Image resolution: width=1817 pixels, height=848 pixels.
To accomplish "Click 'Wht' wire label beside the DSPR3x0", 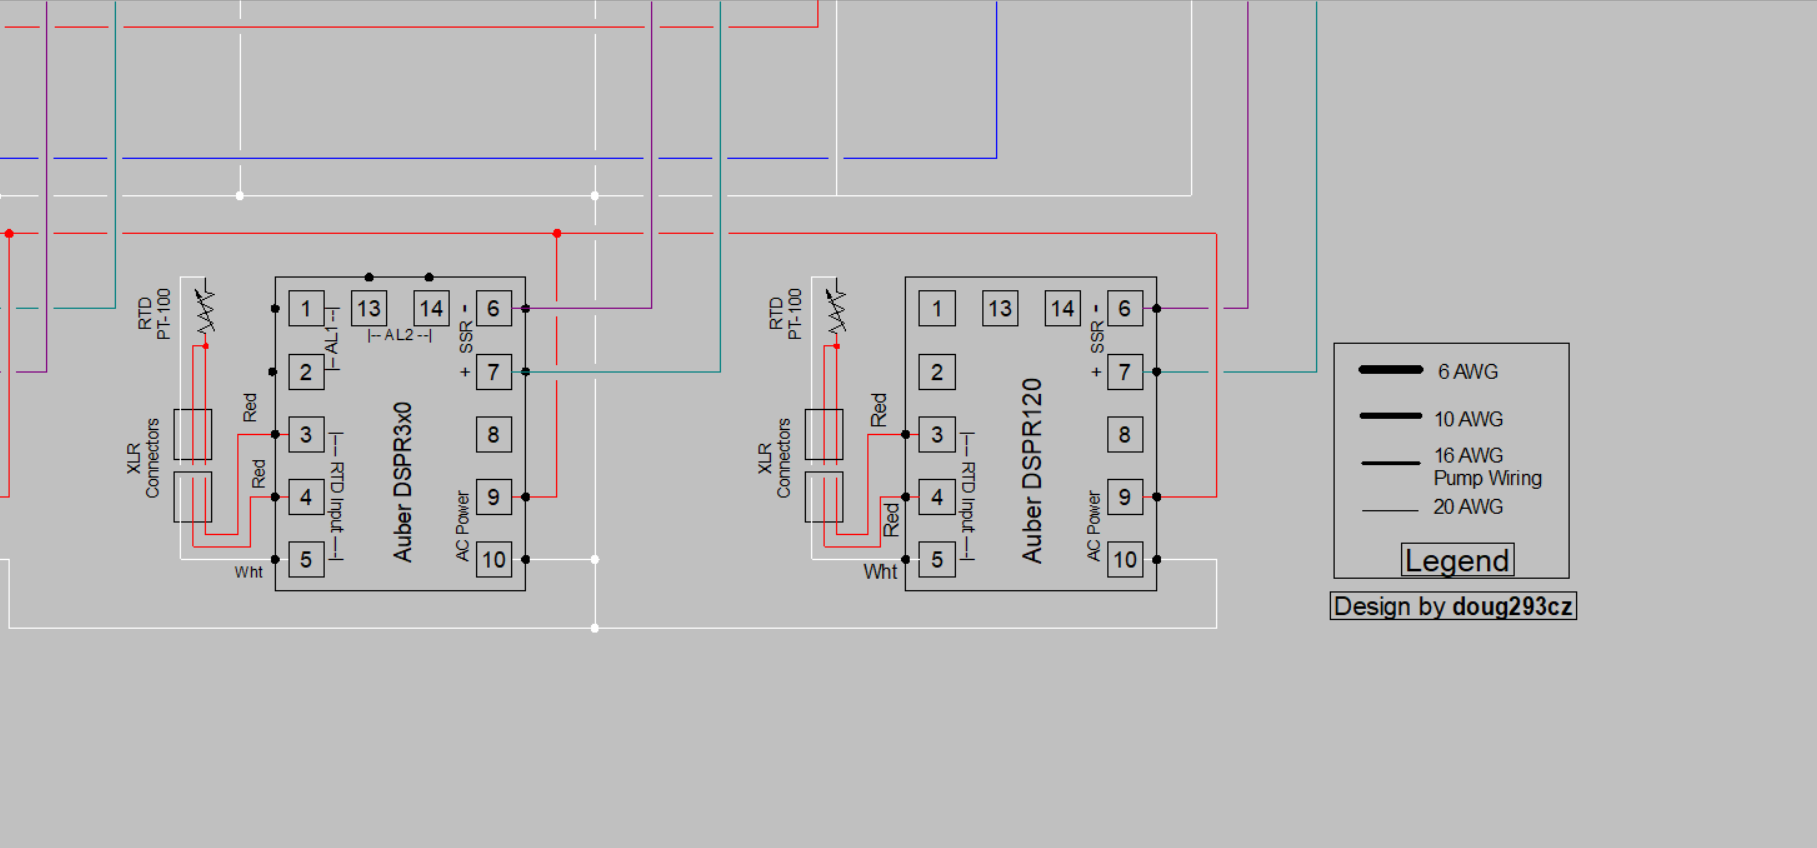I will [248, 572].
